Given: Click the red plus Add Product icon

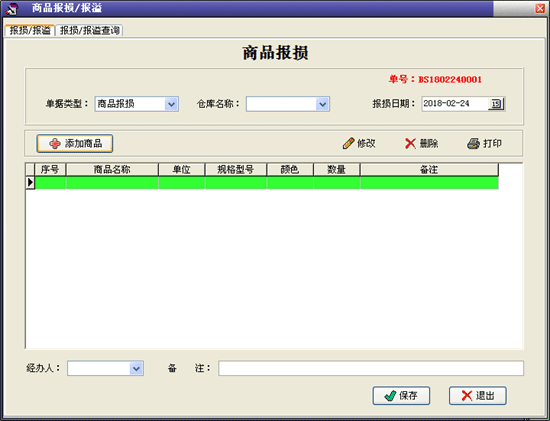Looking at the screenshot, I should click(x=55, y=143).
